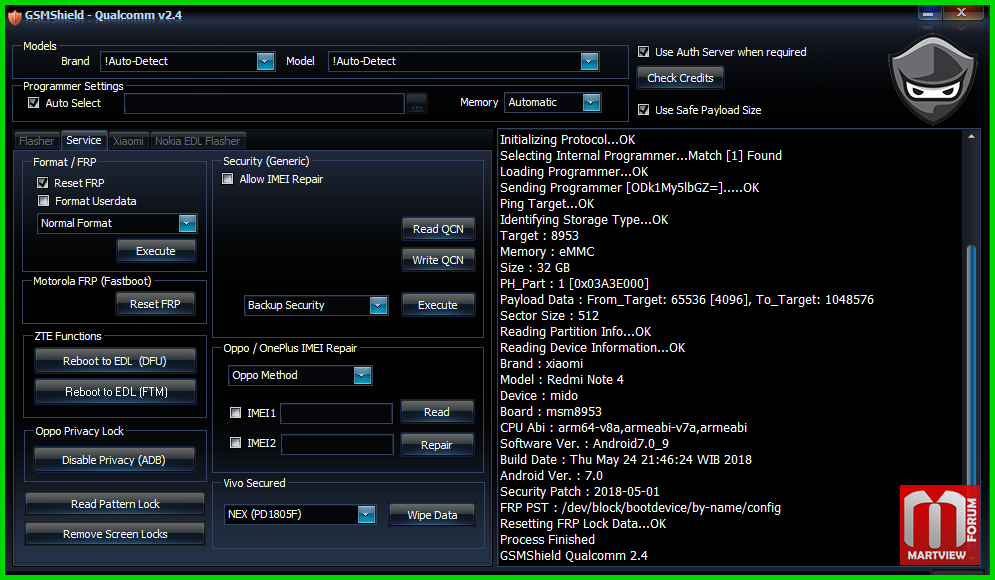Click the IMEI1 input field
The height and width of the screenshot is (580, 995).
[337, 414]
